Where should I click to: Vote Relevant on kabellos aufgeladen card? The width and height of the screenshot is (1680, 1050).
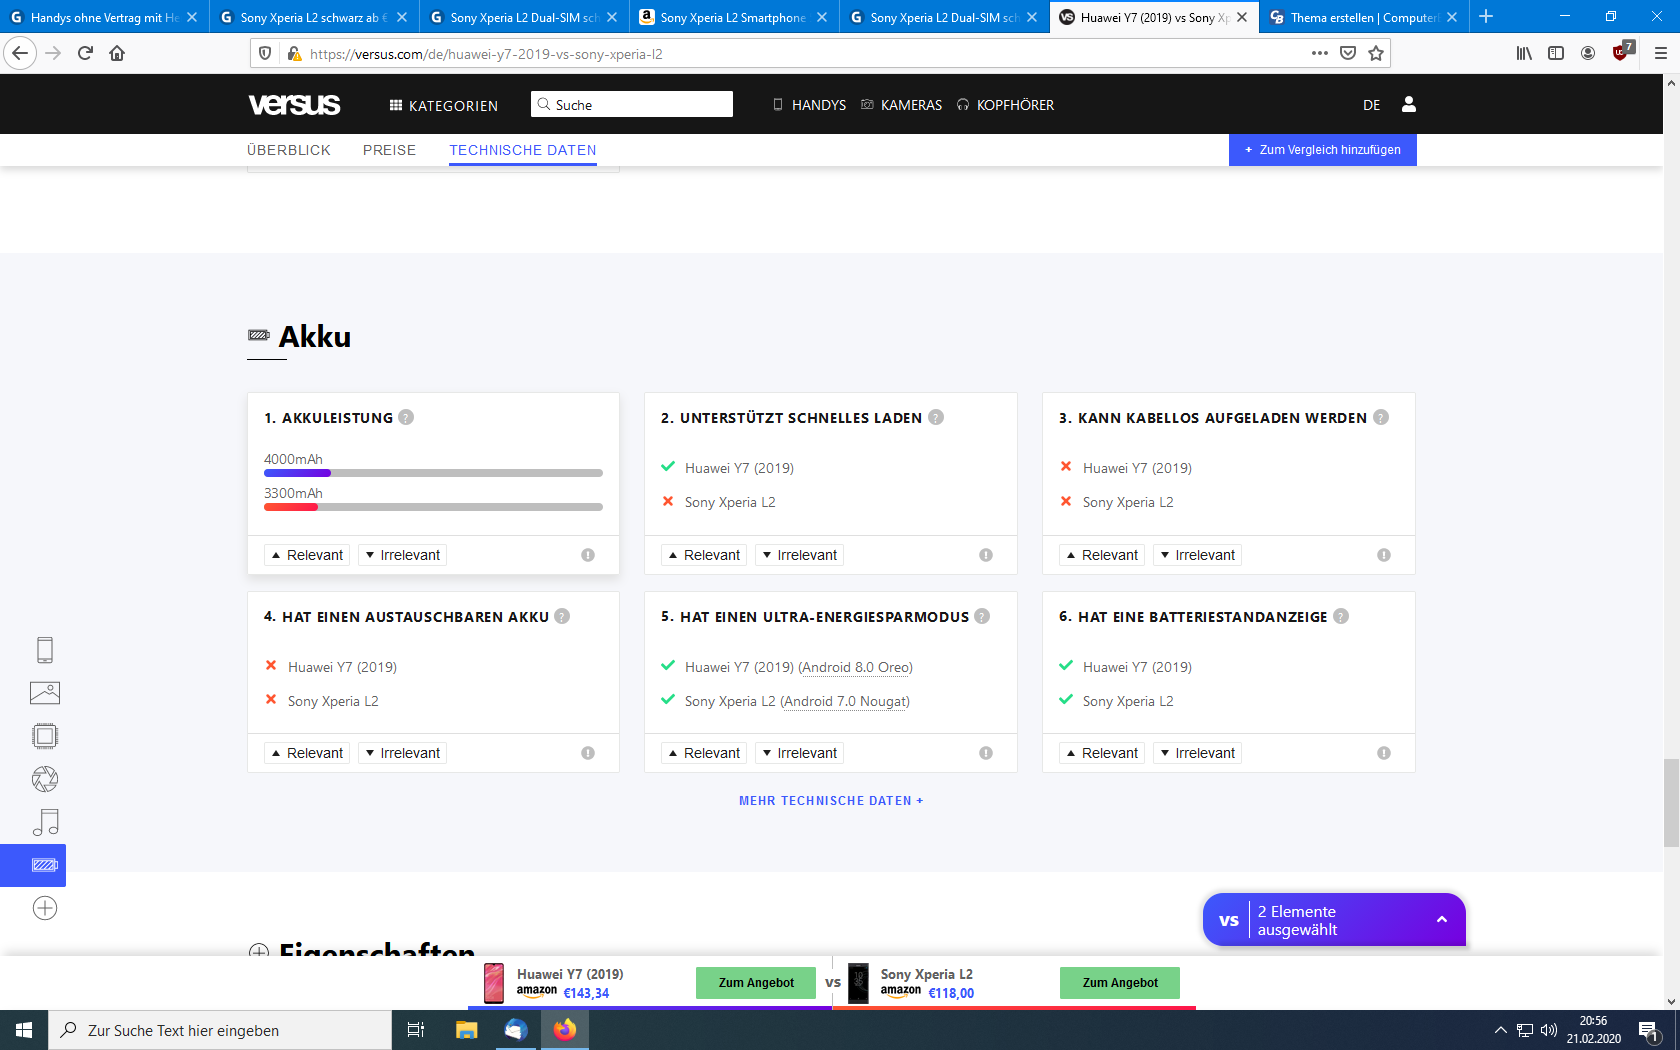coord(1102,555)
